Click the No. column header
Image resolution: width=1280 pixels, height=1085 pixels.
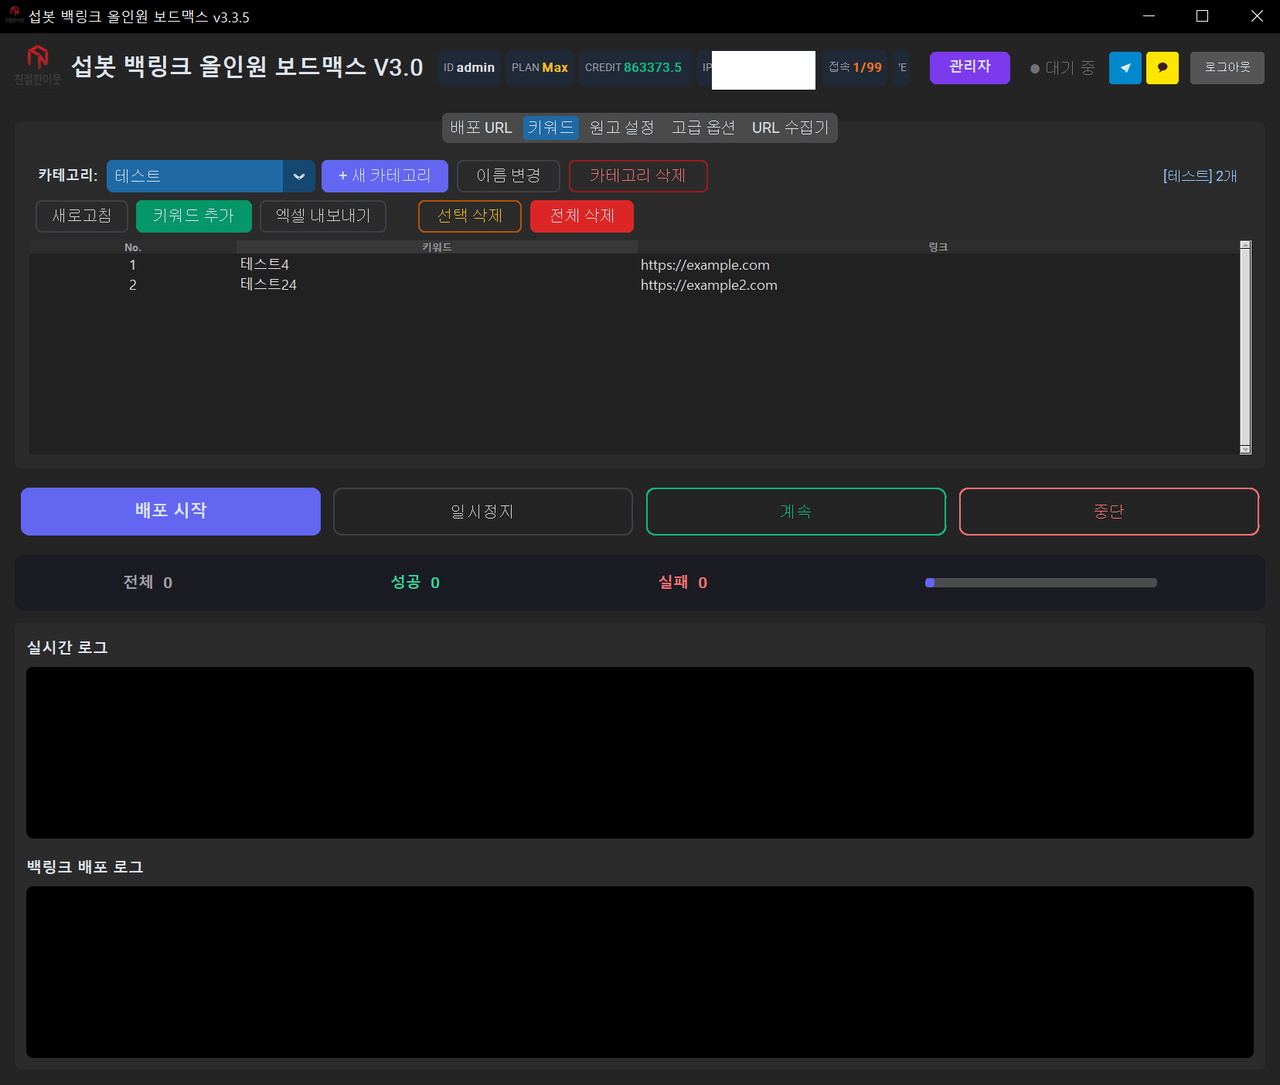pos(133,247)
